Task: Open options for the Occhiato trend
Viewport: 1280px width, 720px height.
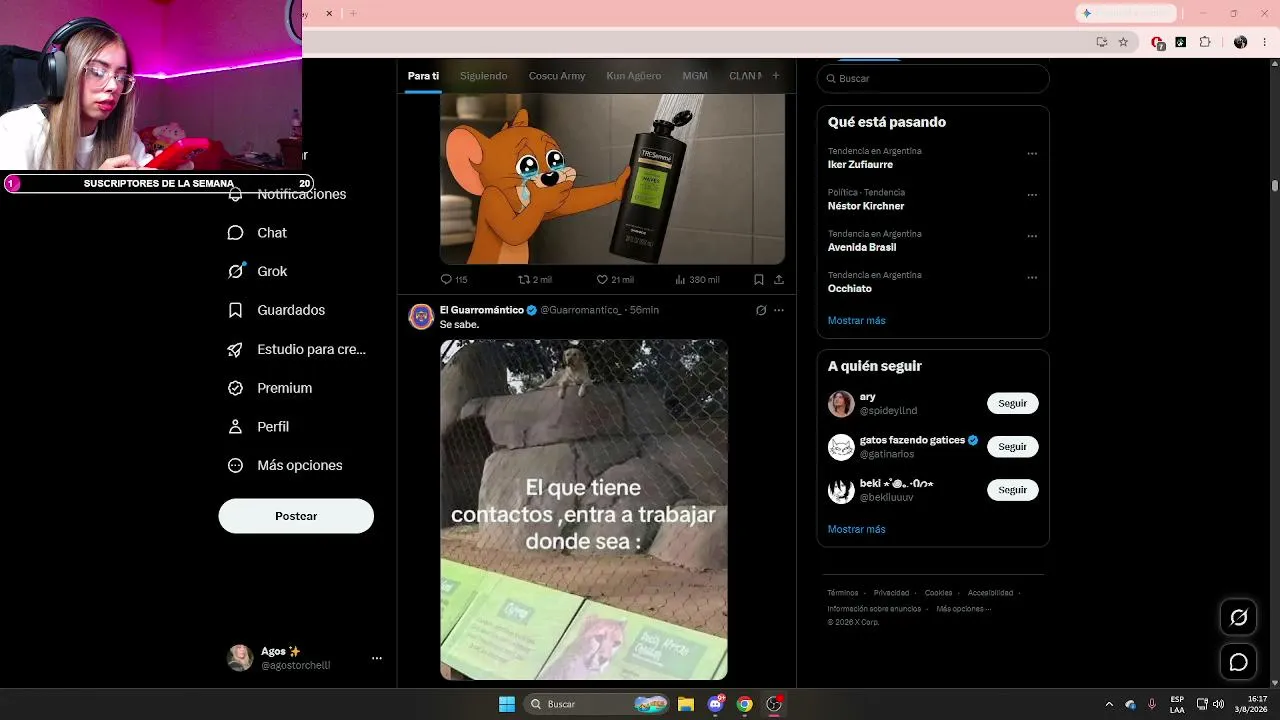Action: 1032,278
